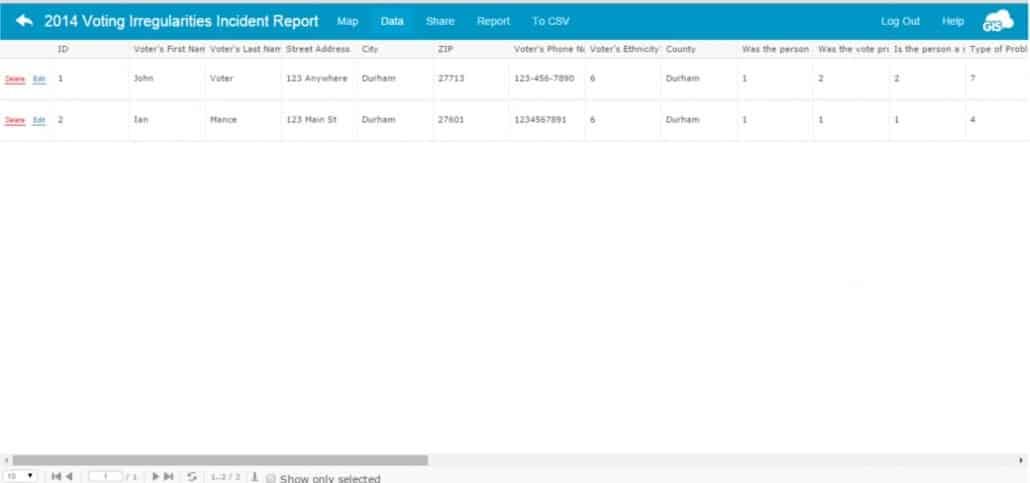
Task: Sort by Voter's First Name column header
Action: (168, 49)
